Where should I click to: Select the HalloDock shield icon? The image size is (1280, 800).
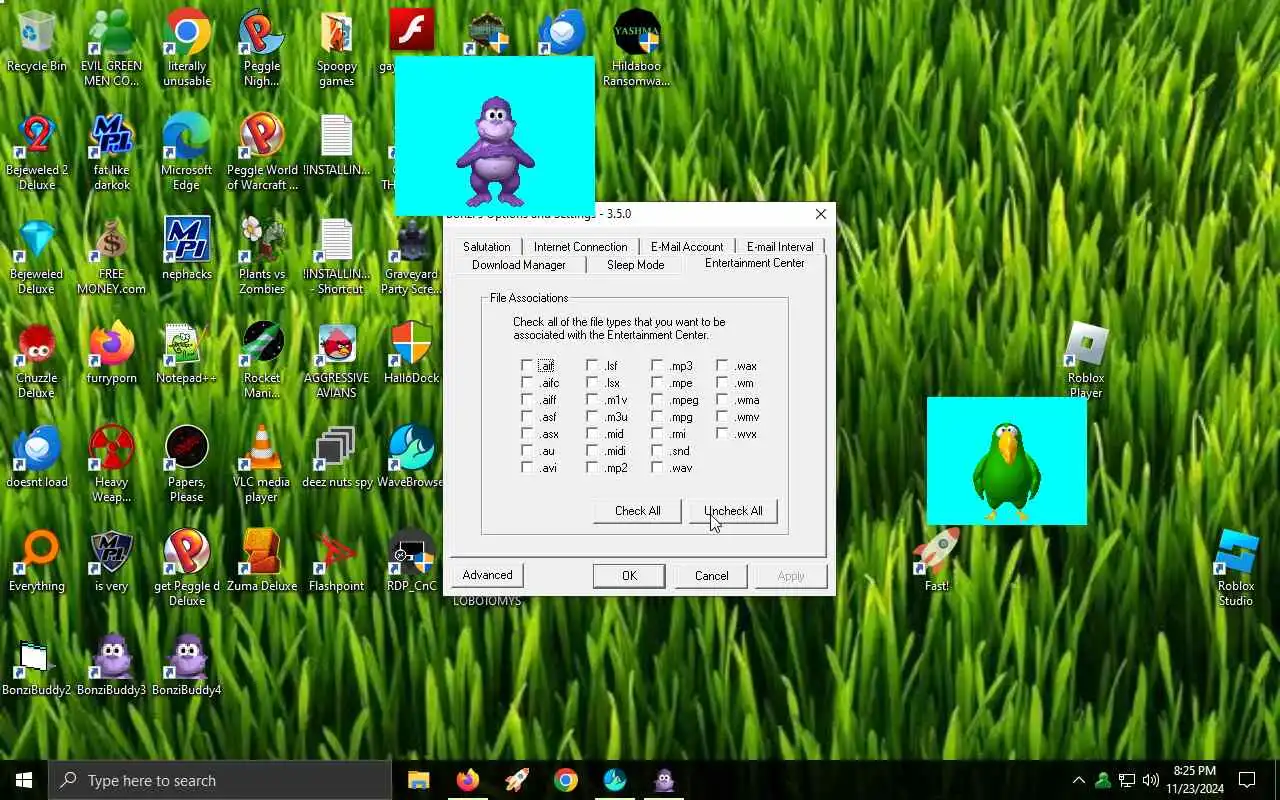click(x=411, y=352)
